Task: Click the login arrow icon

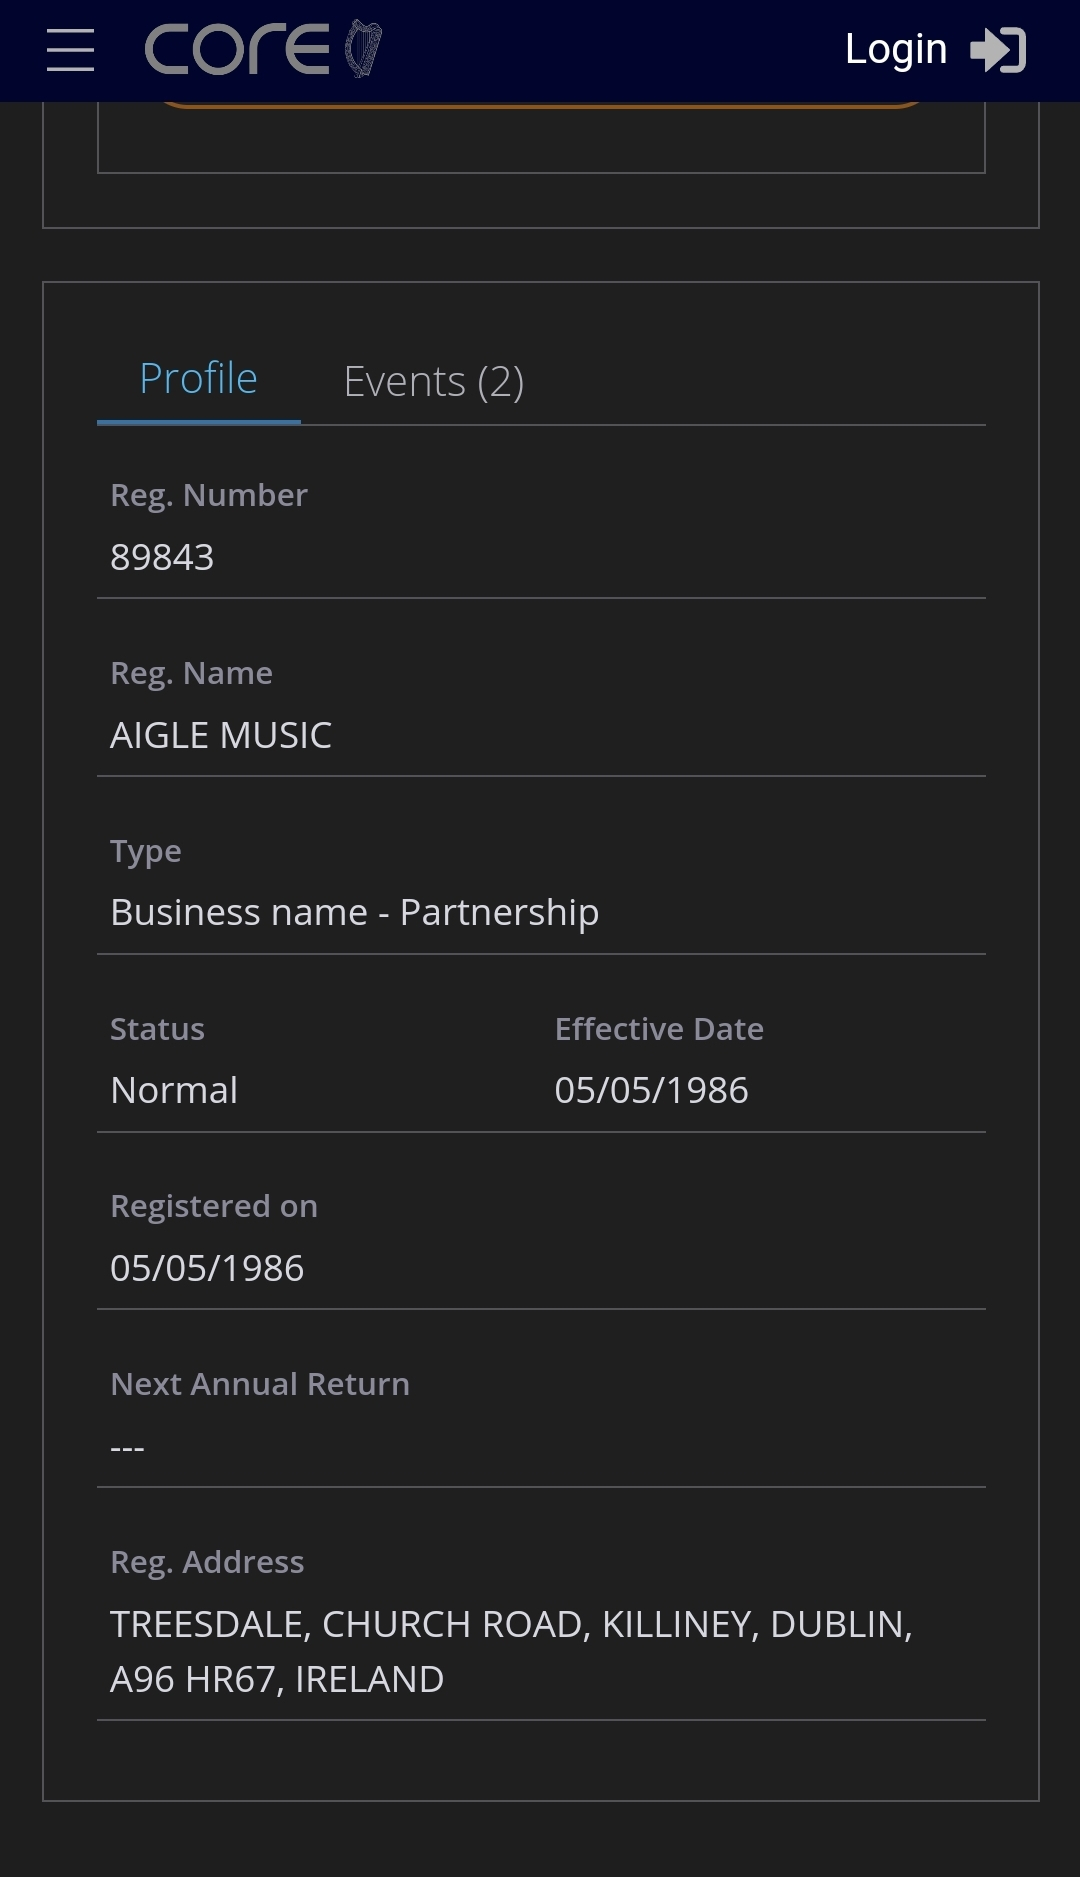Action: (998, 50)
